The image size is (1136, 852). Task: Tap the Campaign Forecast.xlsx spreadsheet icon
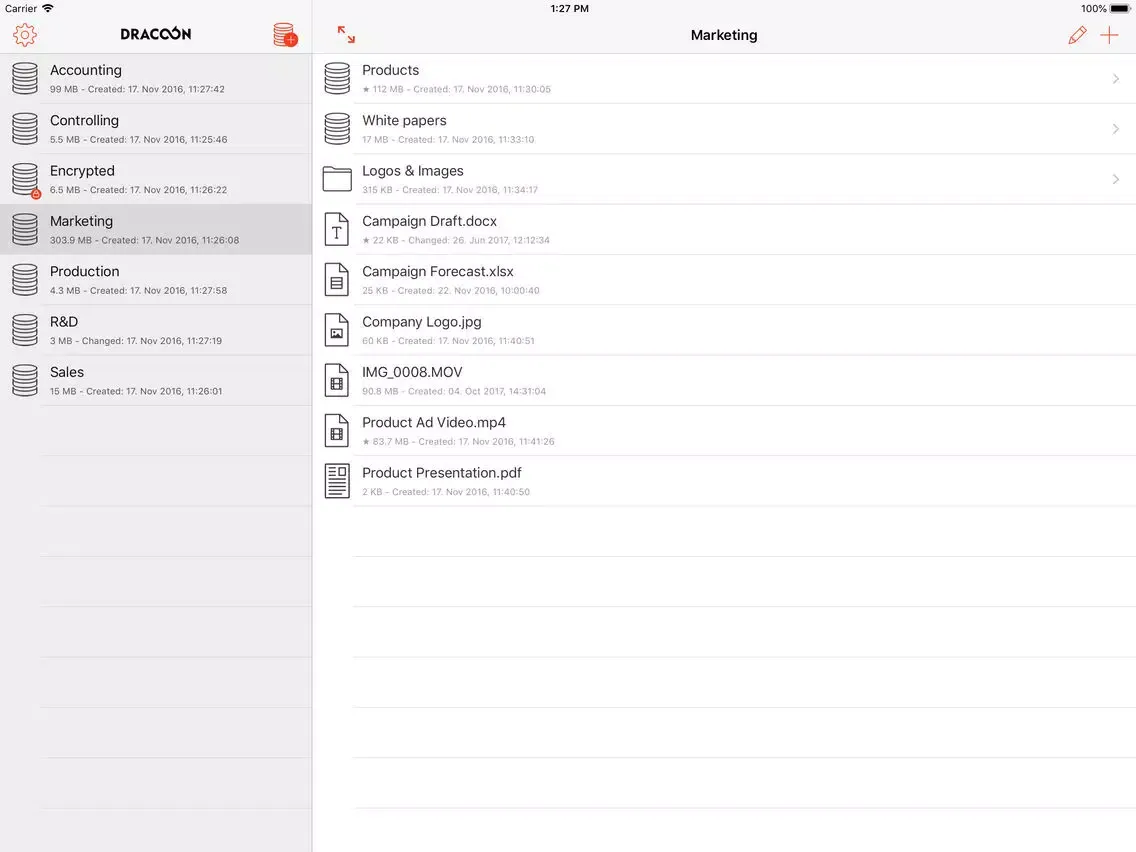[x=337, y=279]
